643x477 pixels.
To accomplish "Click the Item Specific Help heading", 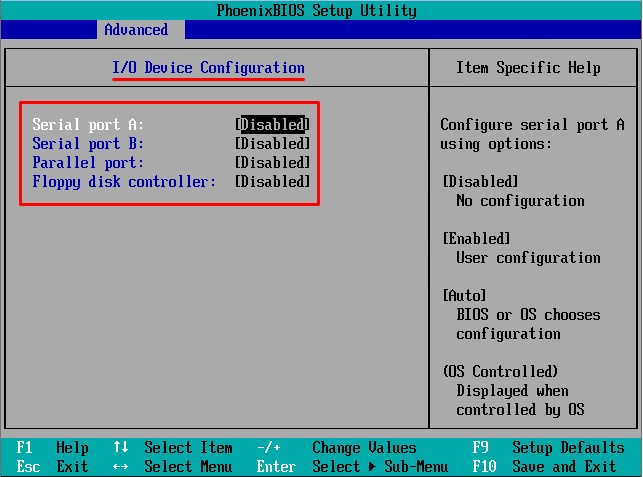I will pyautogui.click(x=528, y=68).
